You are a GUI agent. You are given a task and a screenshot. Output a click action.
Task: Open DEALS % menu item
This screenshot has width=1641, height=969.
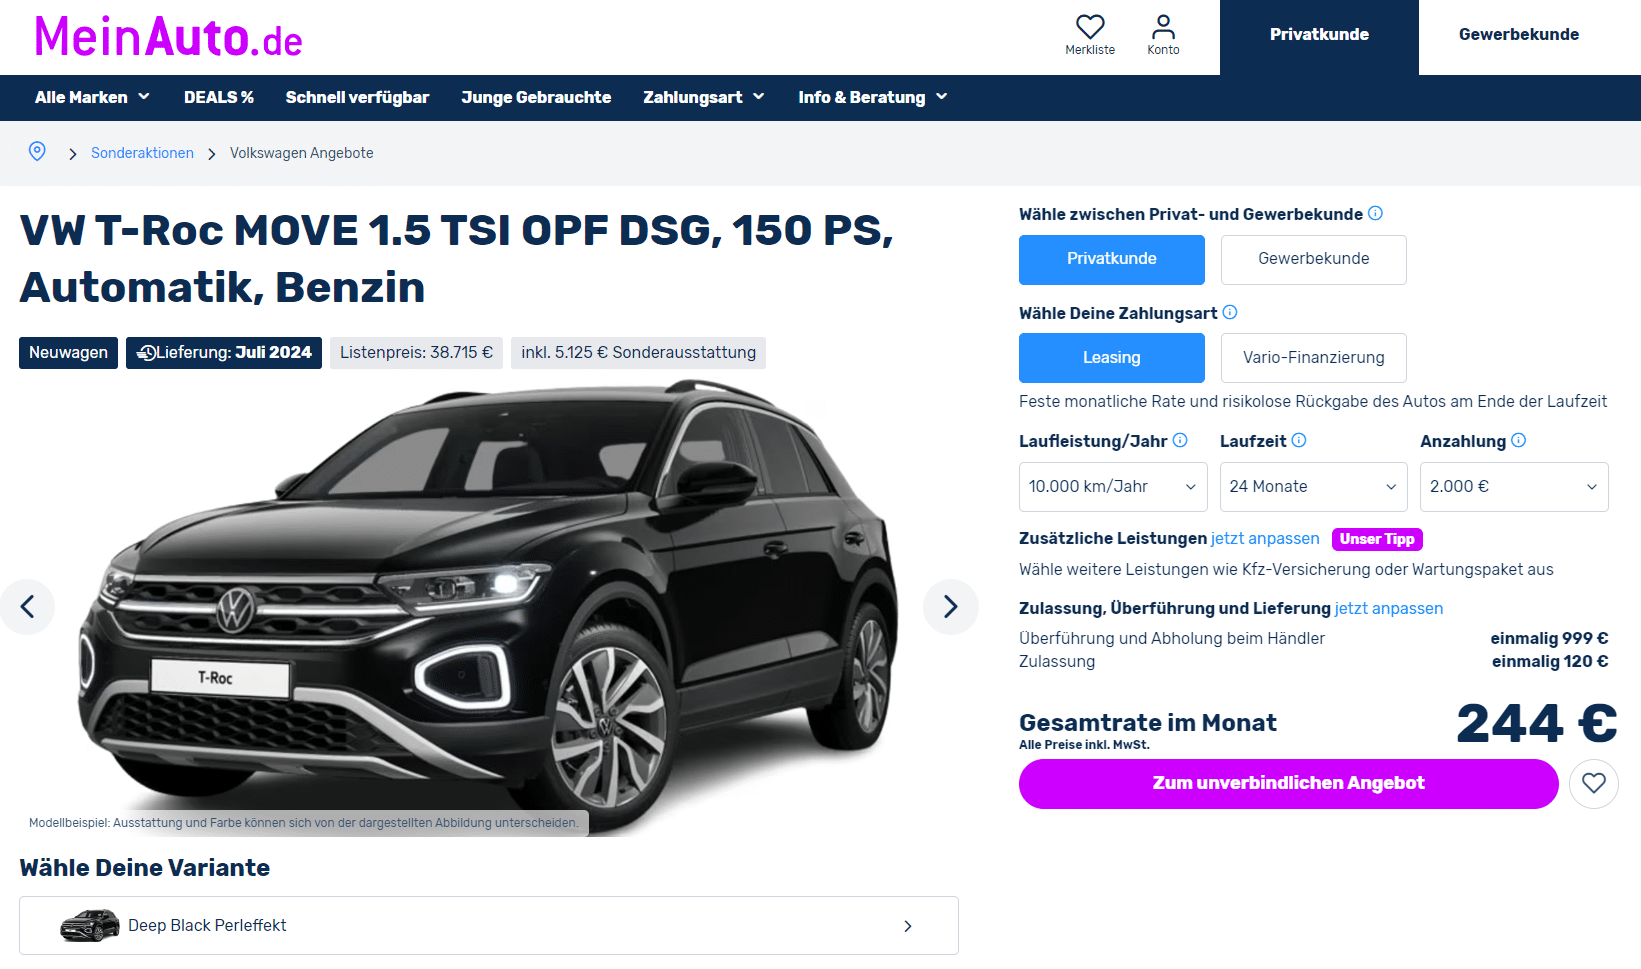[x=219, y=97]
